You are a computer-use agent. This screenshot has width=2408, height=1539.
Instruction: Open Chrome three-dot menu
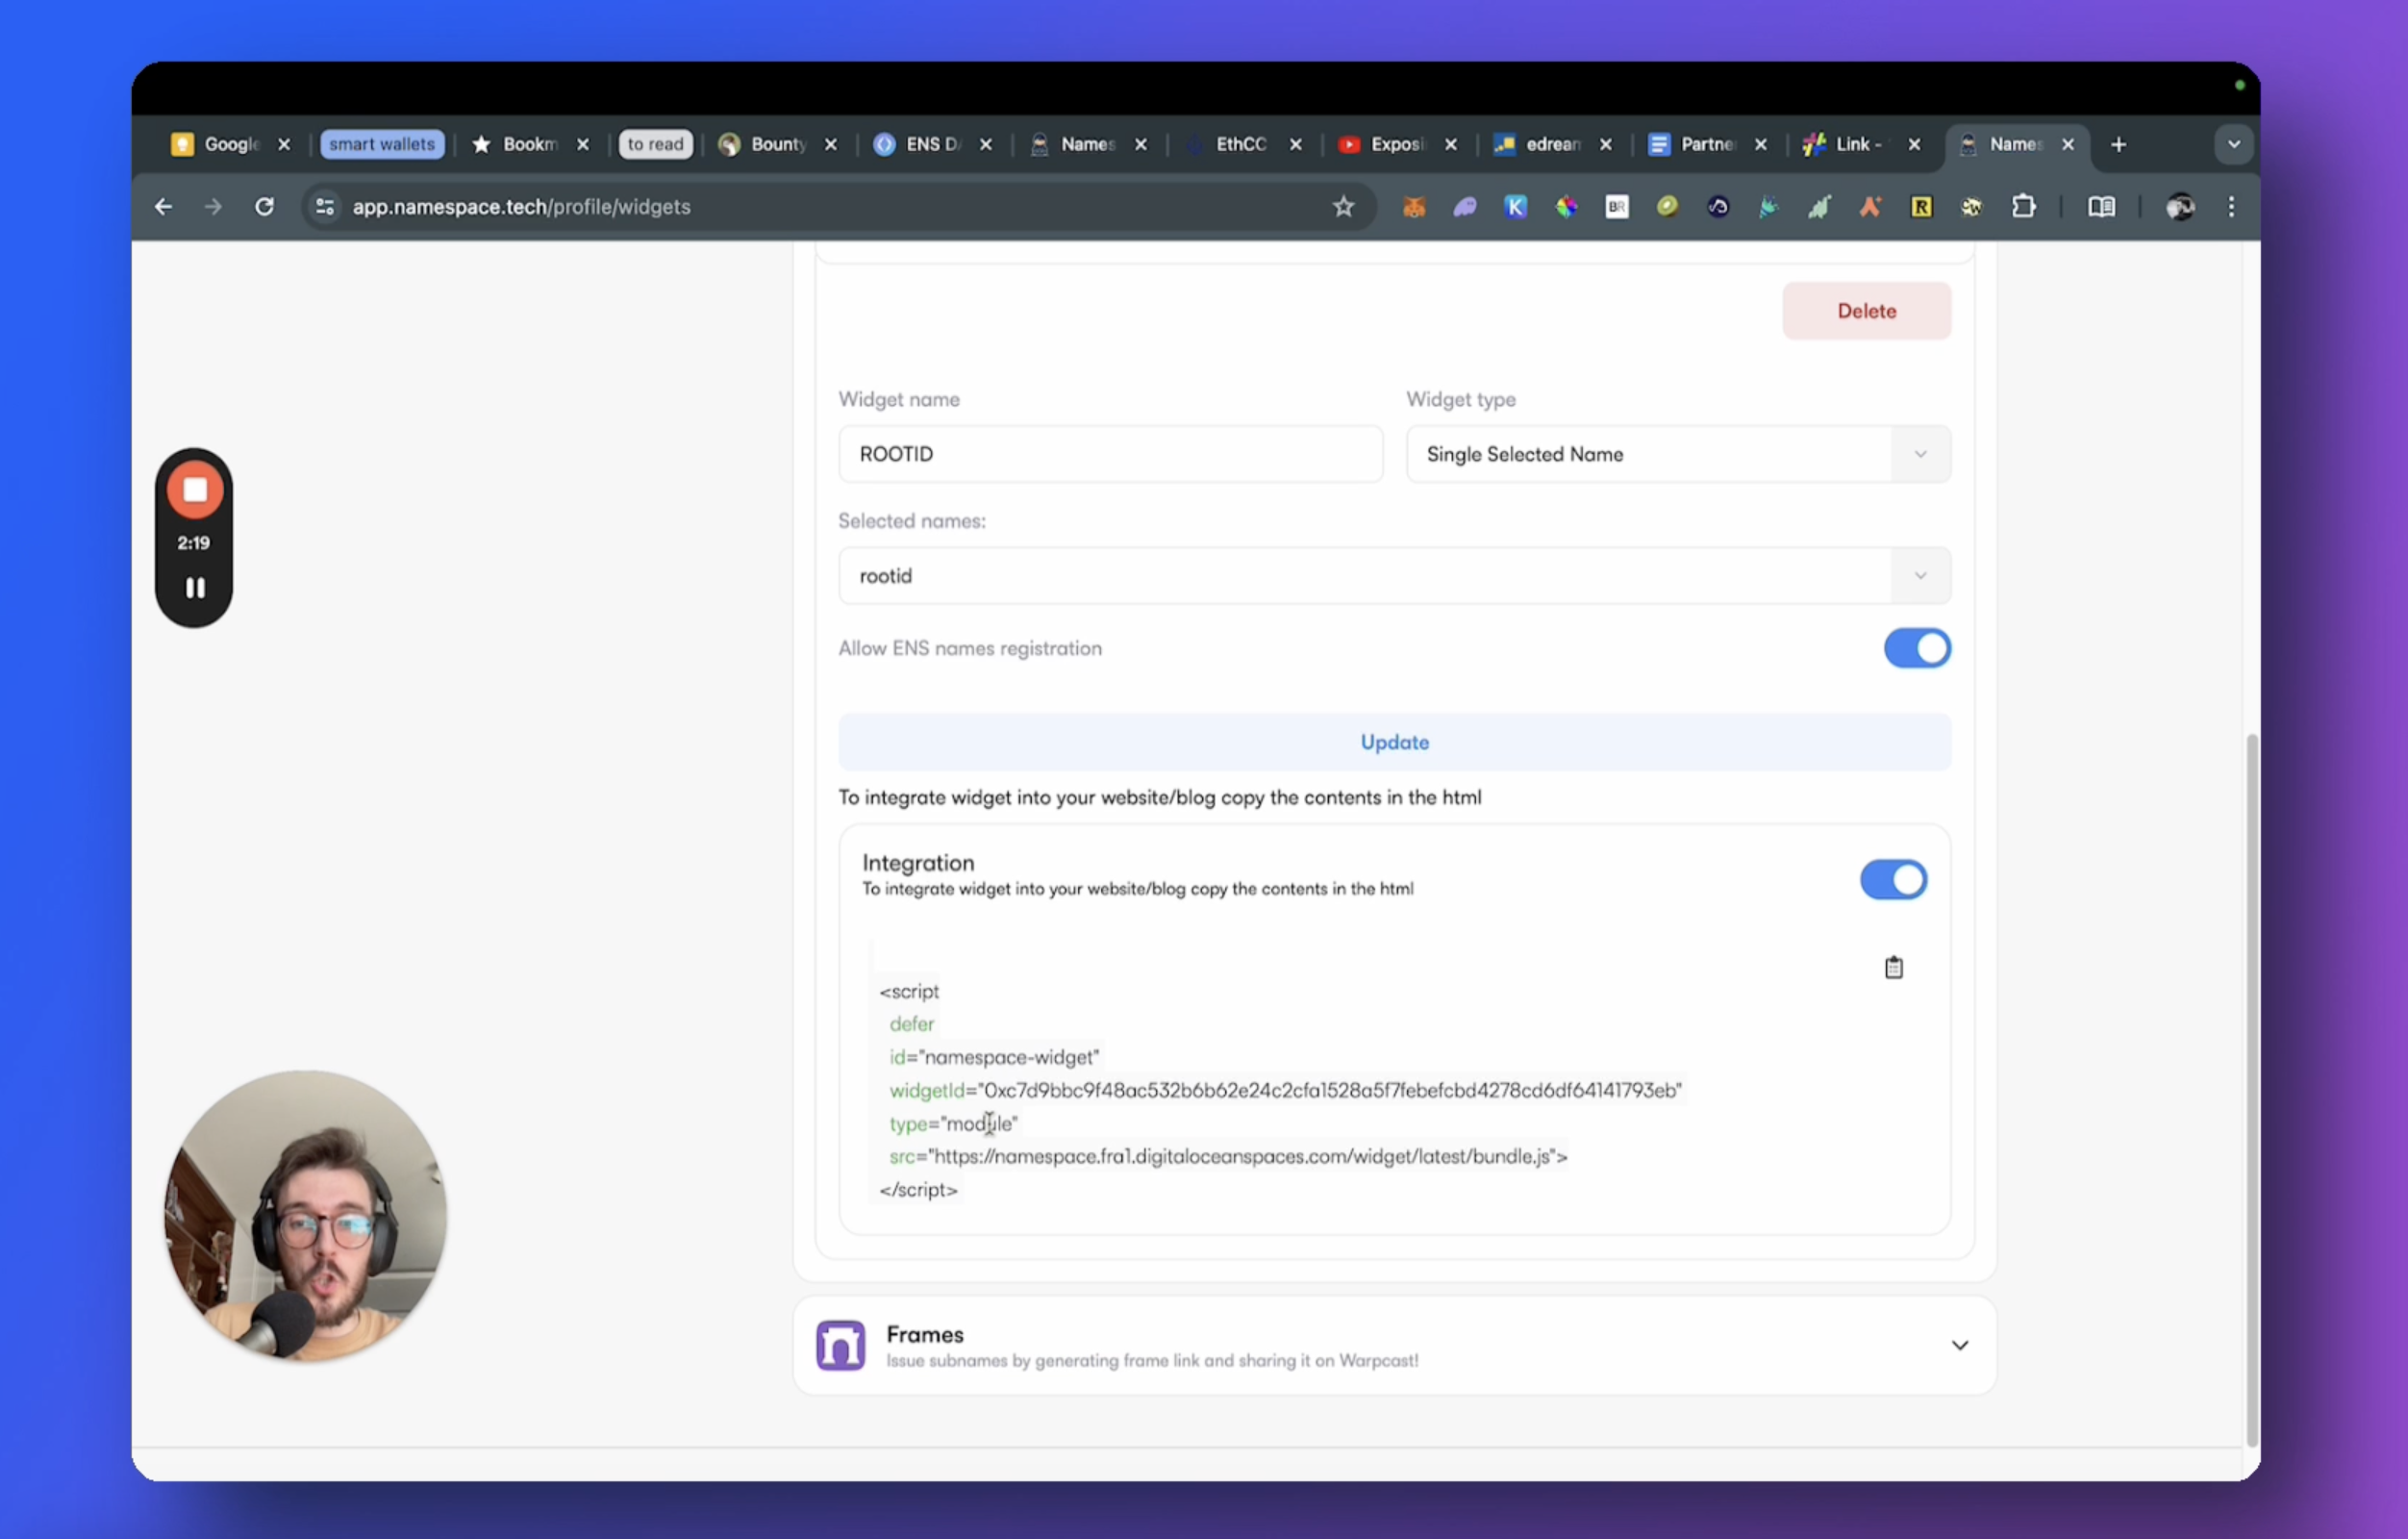pyautogui.click(x=2231, y=207)
